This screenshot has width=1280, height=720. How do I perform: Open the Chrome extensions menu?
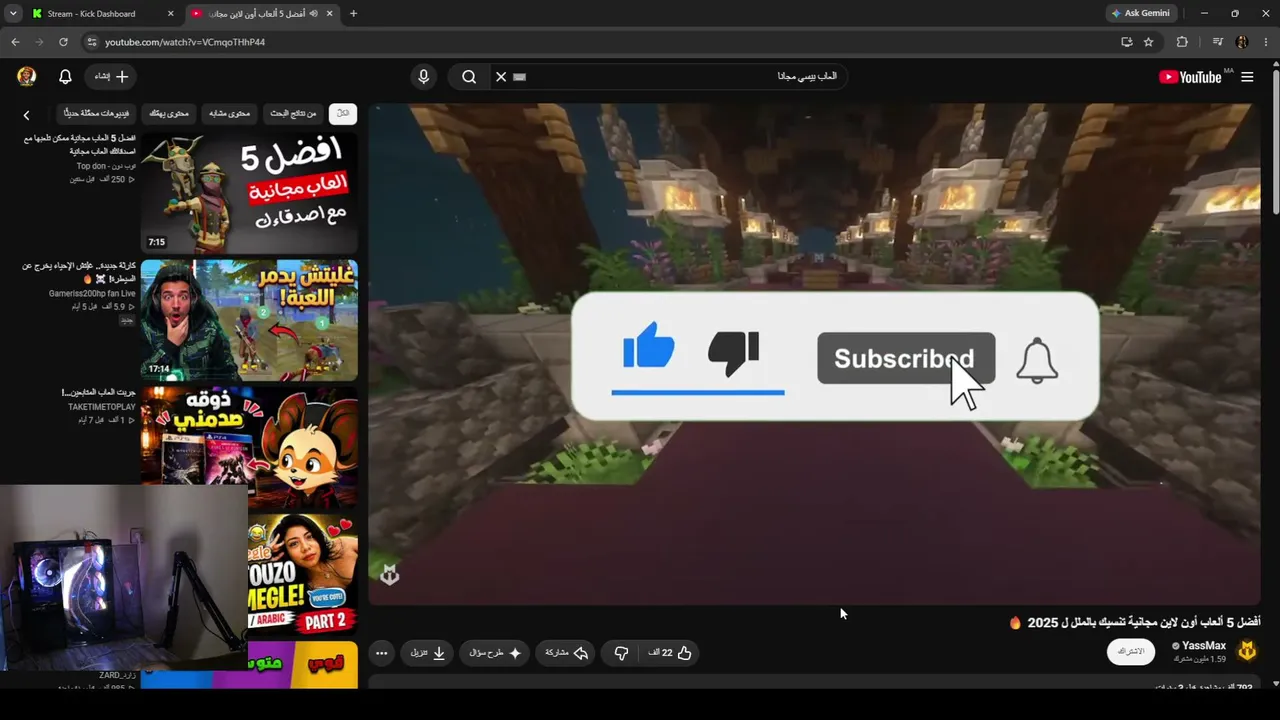pyautogui.click(x=1182, y=42)
